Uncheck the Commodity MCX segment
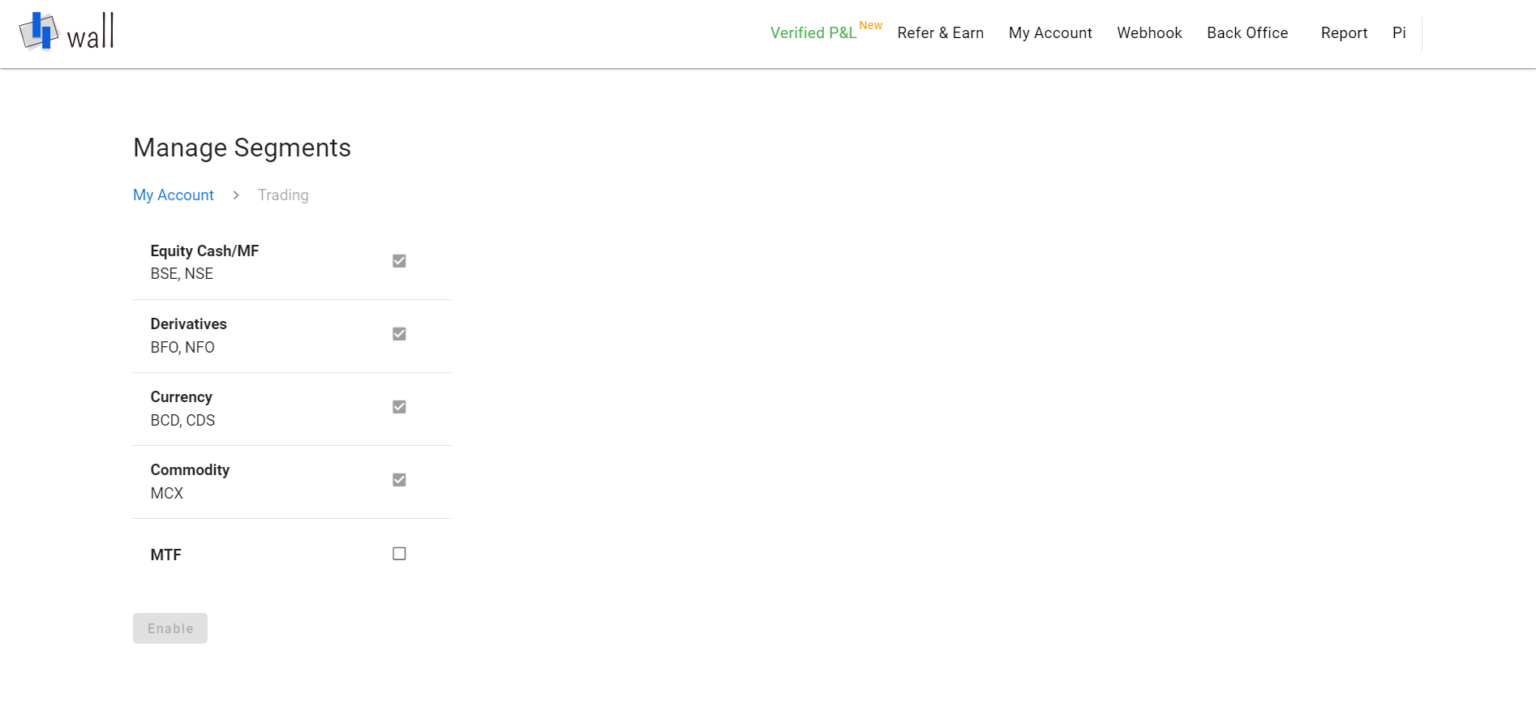This screenshot has width=1536, height=711. (x=399, y=479)
